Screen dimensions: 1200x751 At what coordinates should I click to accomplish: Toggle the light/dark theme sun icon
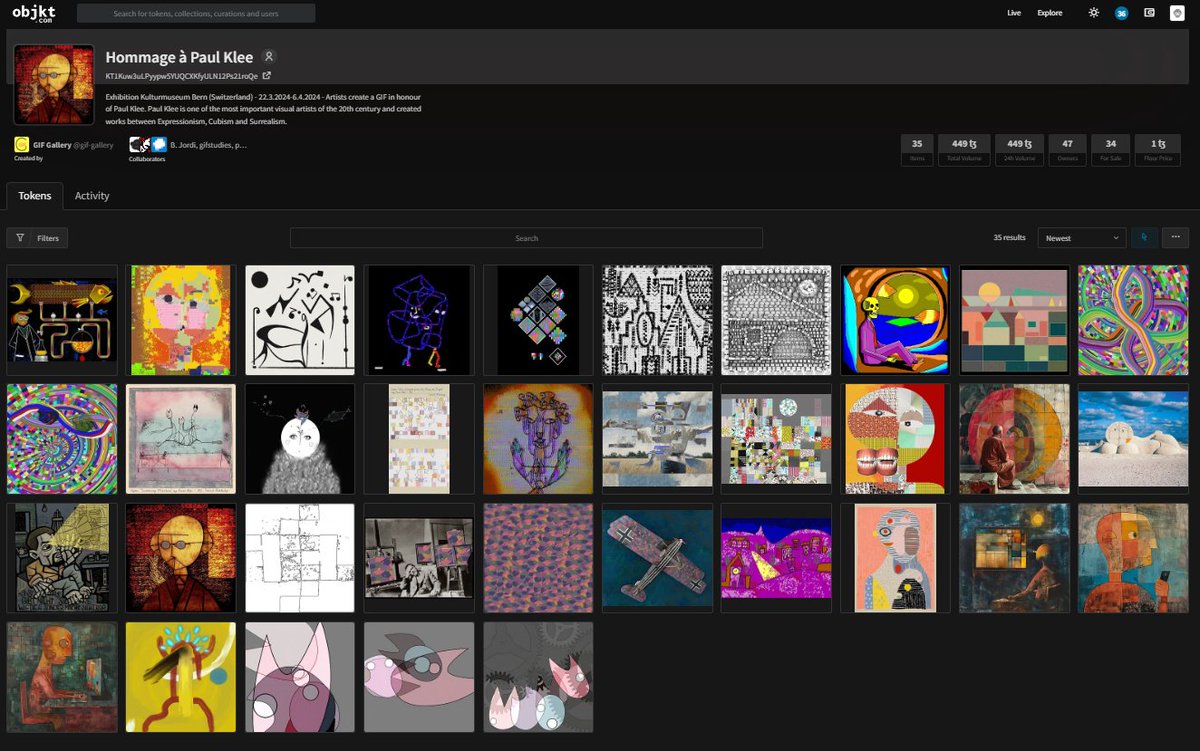(x=1093, y=13)
